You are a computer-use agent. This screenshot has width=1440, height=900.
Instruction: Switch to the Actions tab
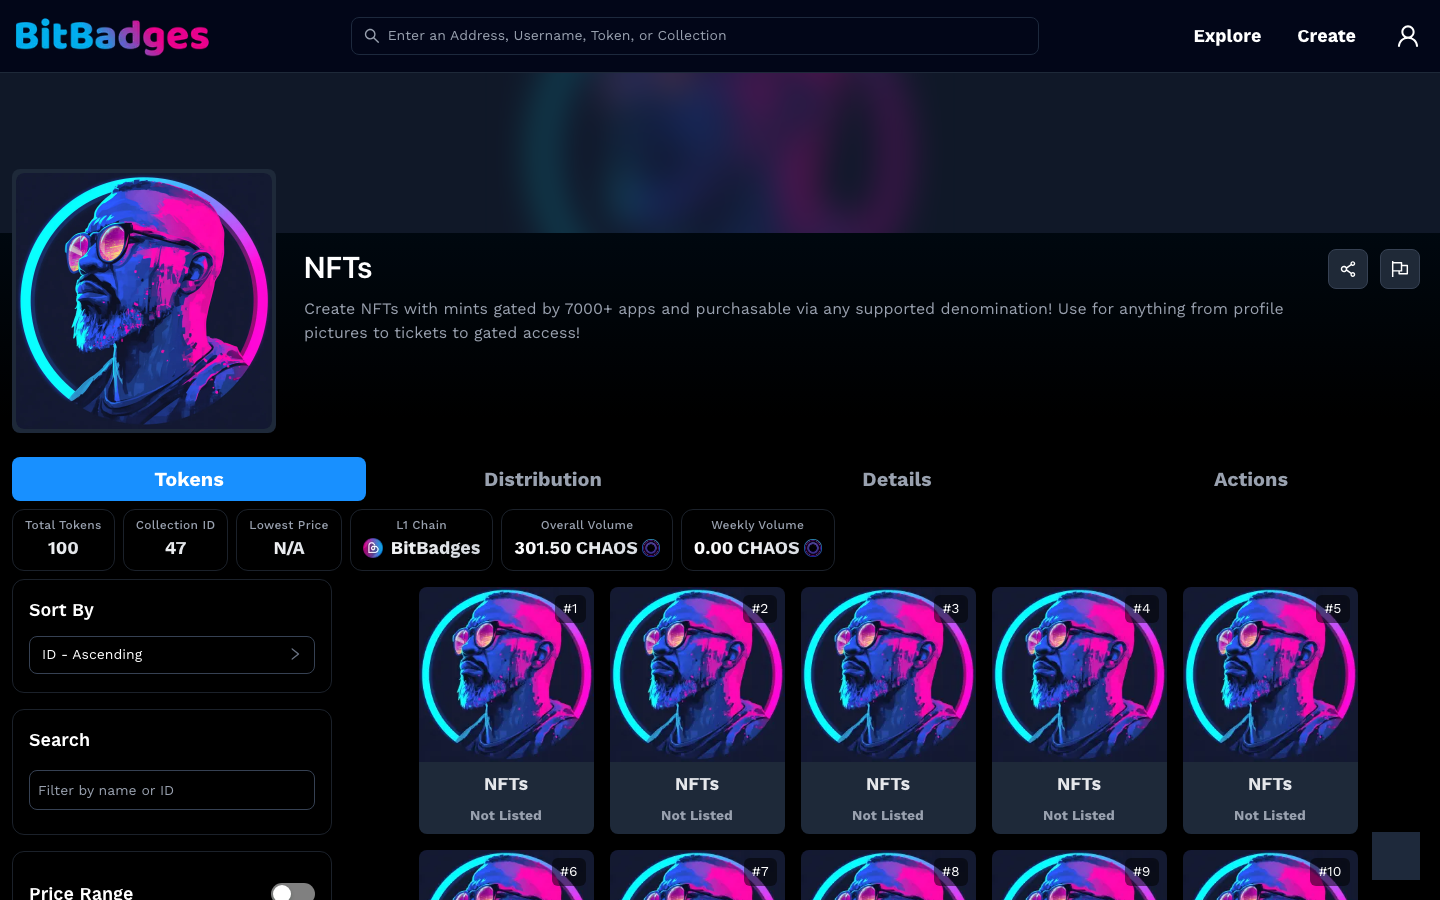coord(1251,479)
